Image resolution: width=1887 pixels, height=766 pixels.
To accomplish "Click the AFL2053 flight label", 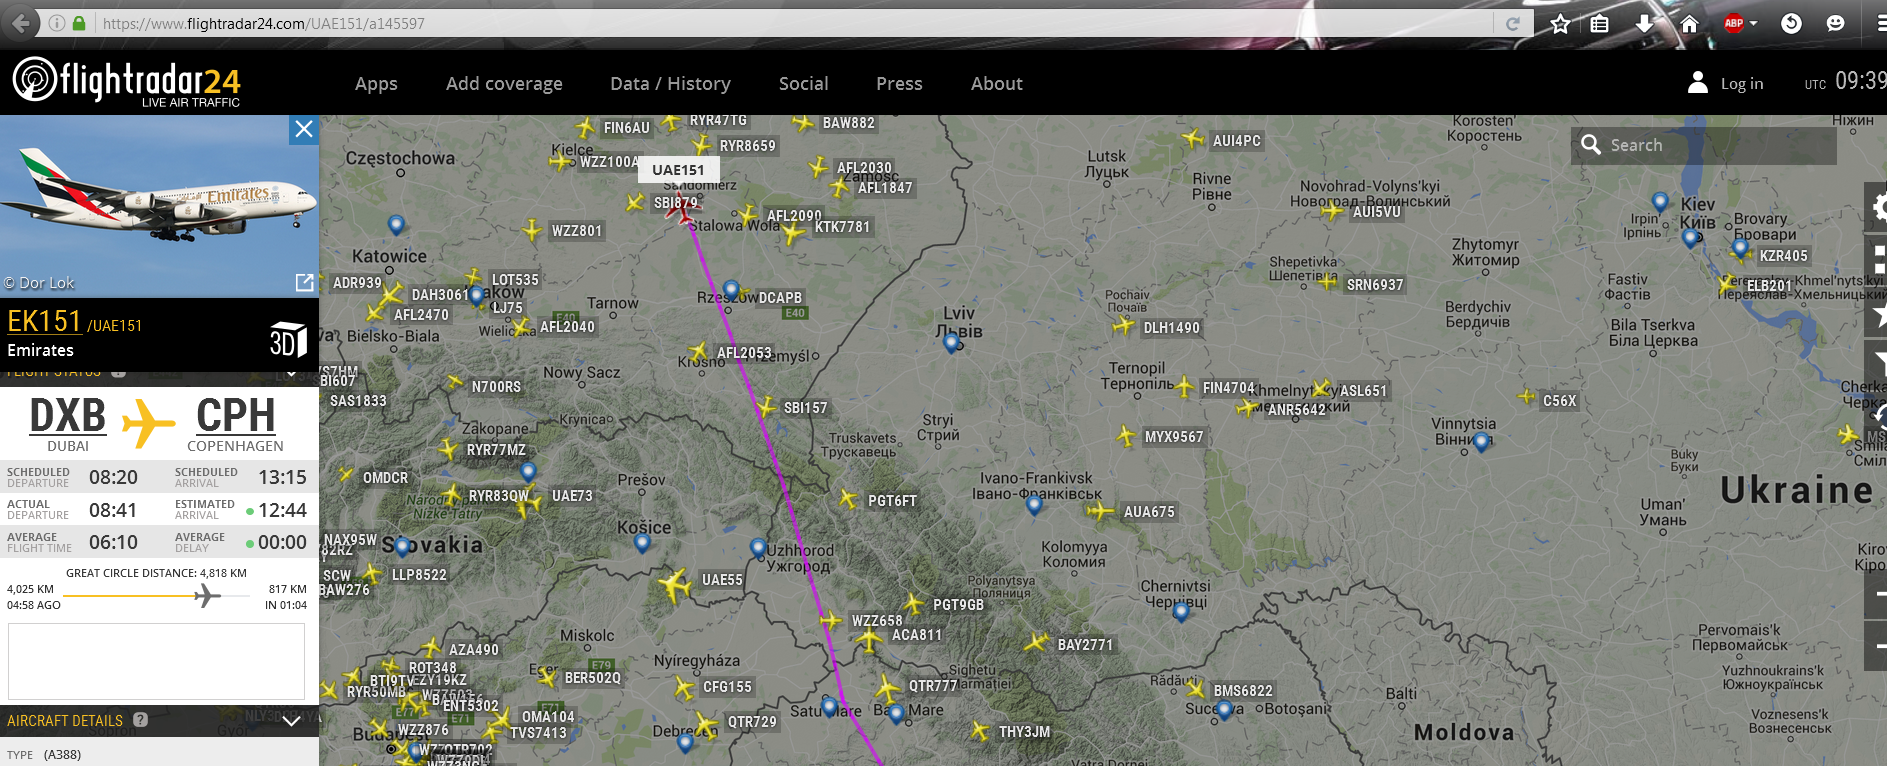I will (744, 353).
